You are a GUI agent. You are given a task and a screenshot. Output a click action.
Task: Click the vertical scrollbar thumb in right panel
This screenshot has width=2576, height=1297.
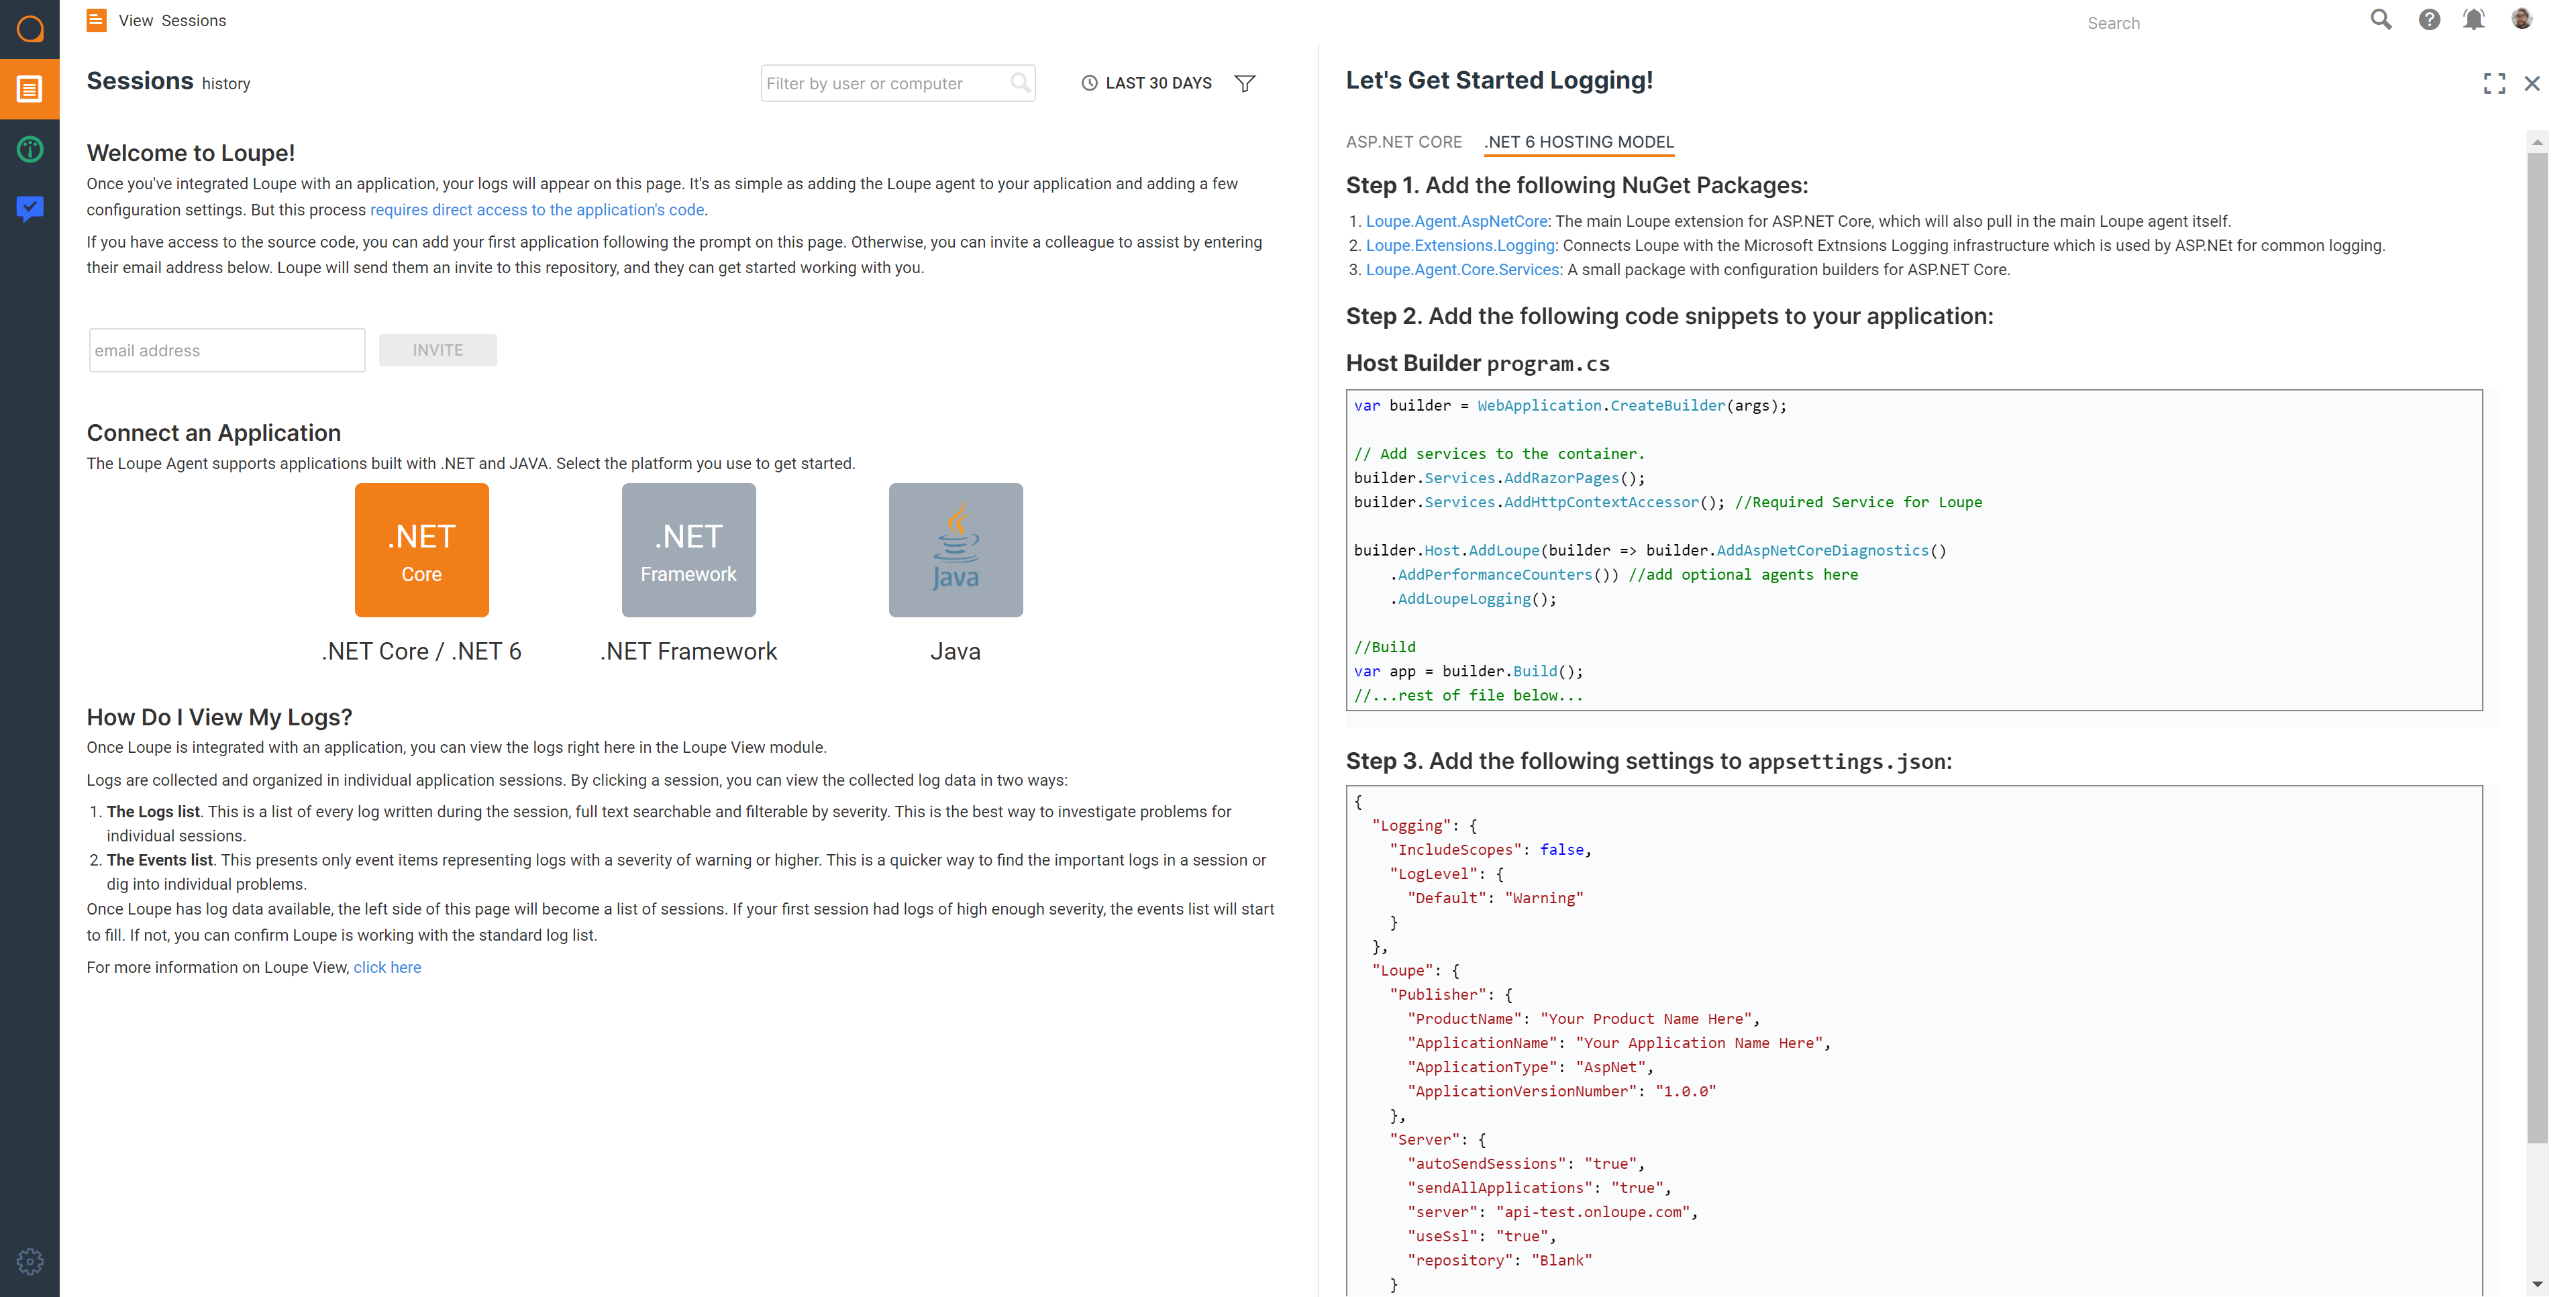(2537, 648)
